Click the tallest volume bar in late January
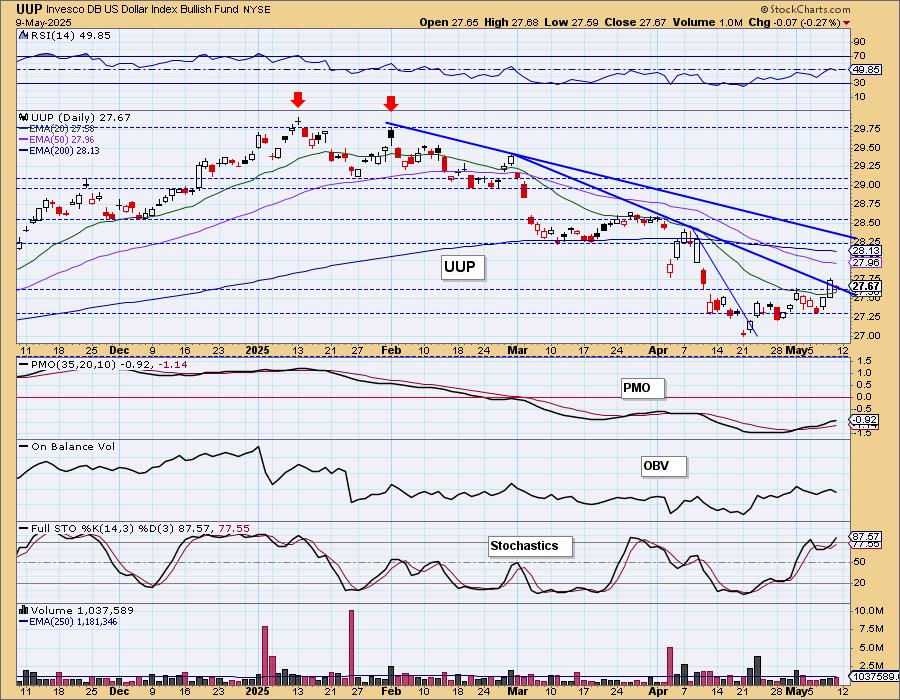The width and height of the screenshot is (900, 700). coord(351,647)
